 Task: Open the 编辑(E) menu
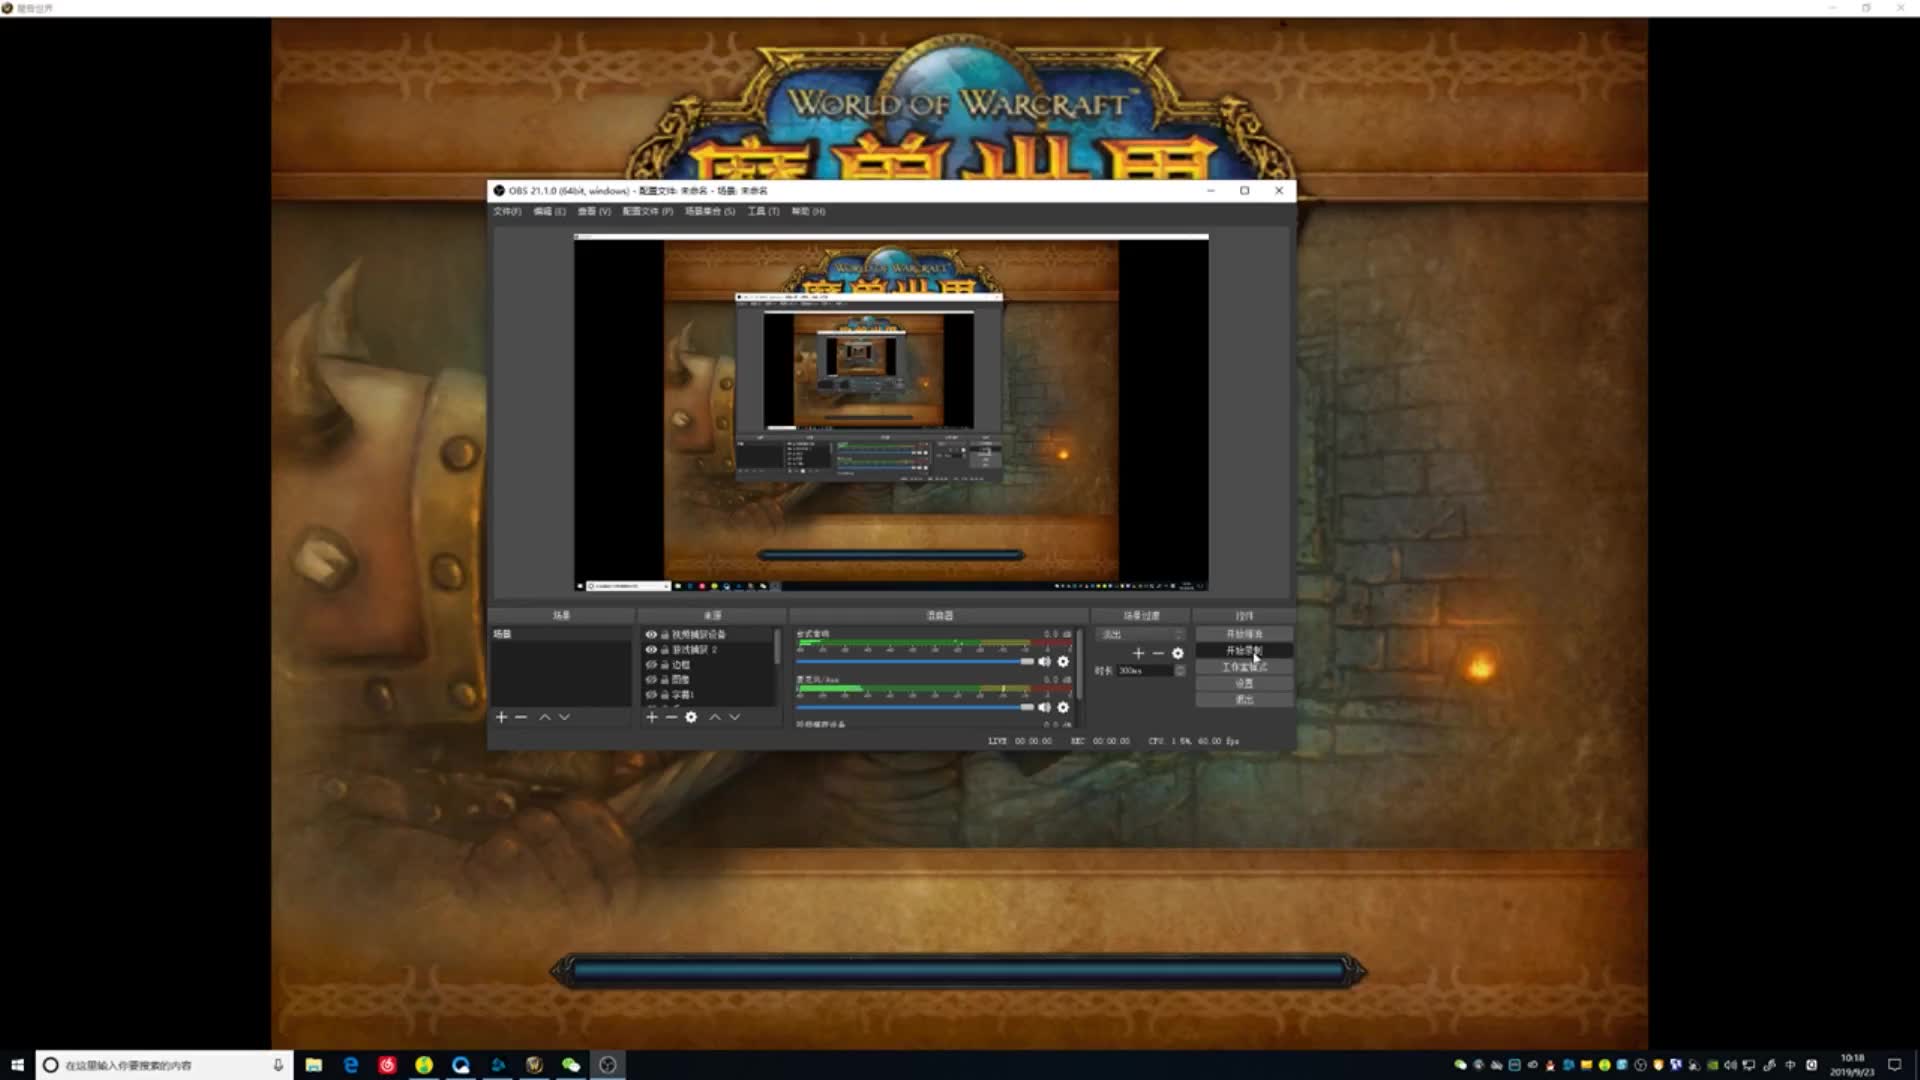tap(550, 211)
